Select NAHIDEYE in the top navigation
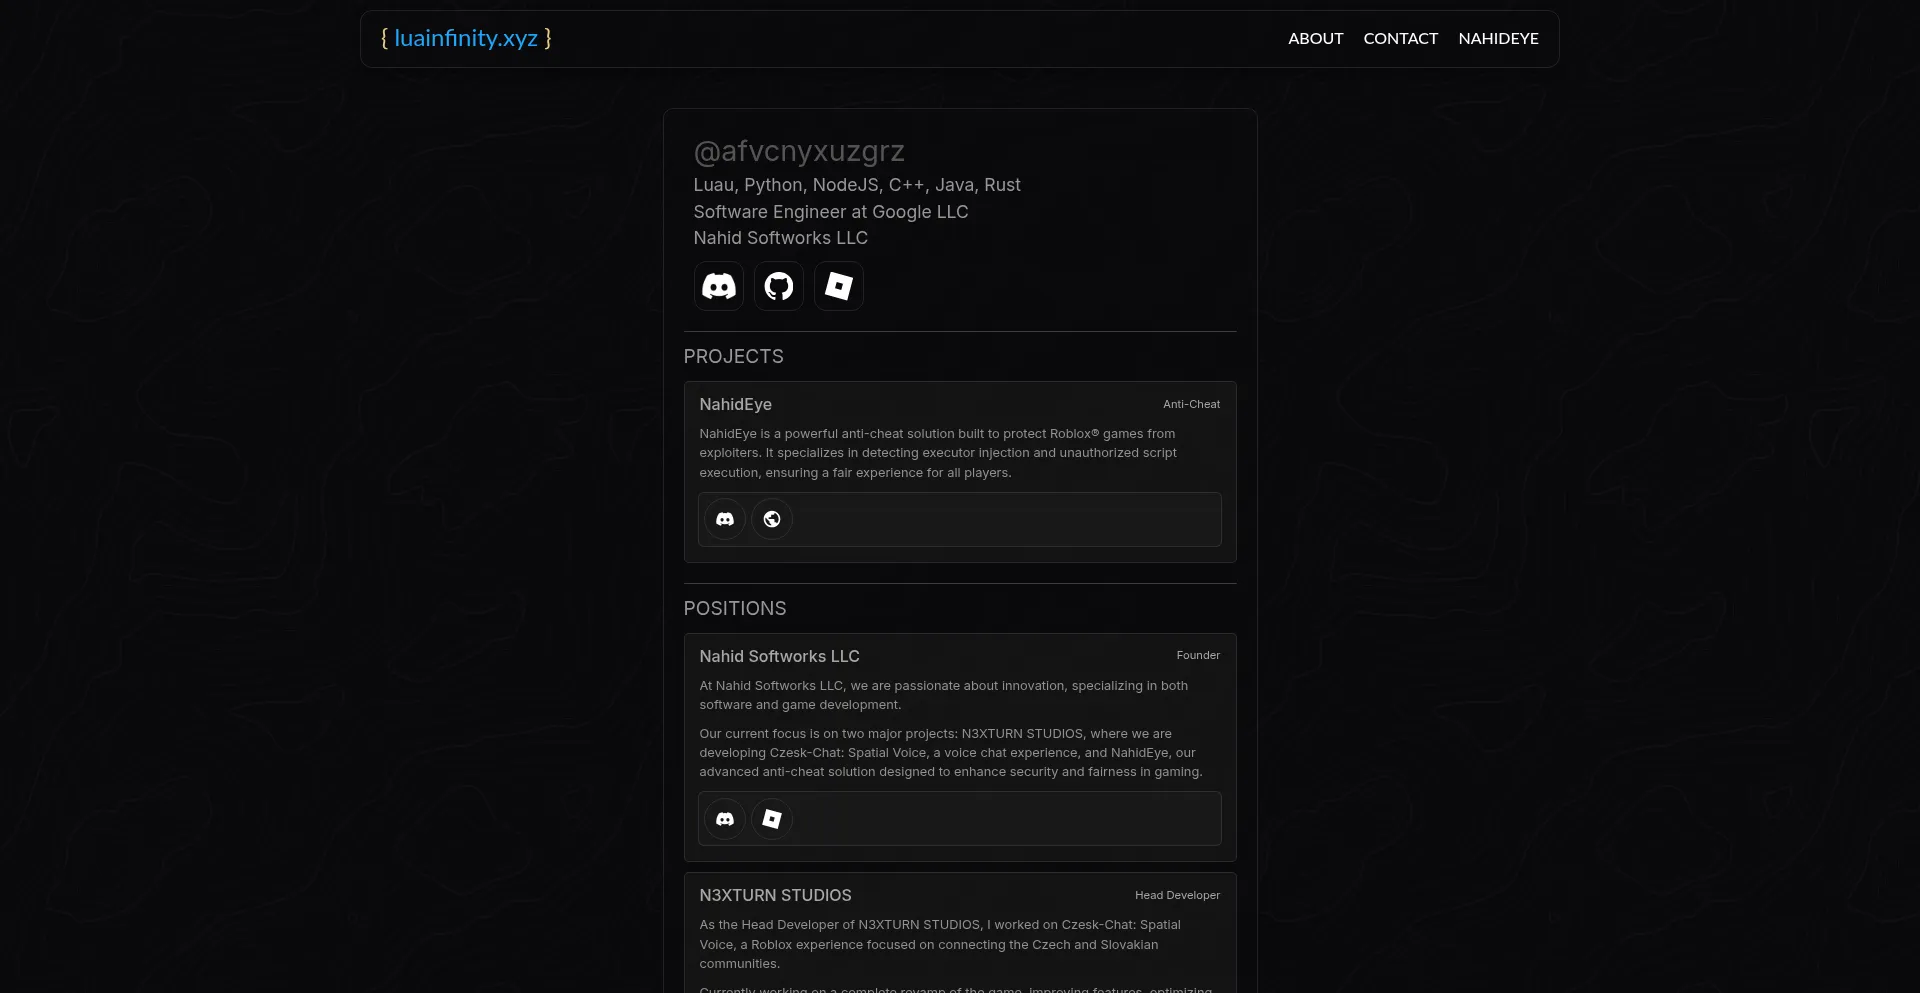Screen dimensions: 1920x993 tap(1498, 39)
